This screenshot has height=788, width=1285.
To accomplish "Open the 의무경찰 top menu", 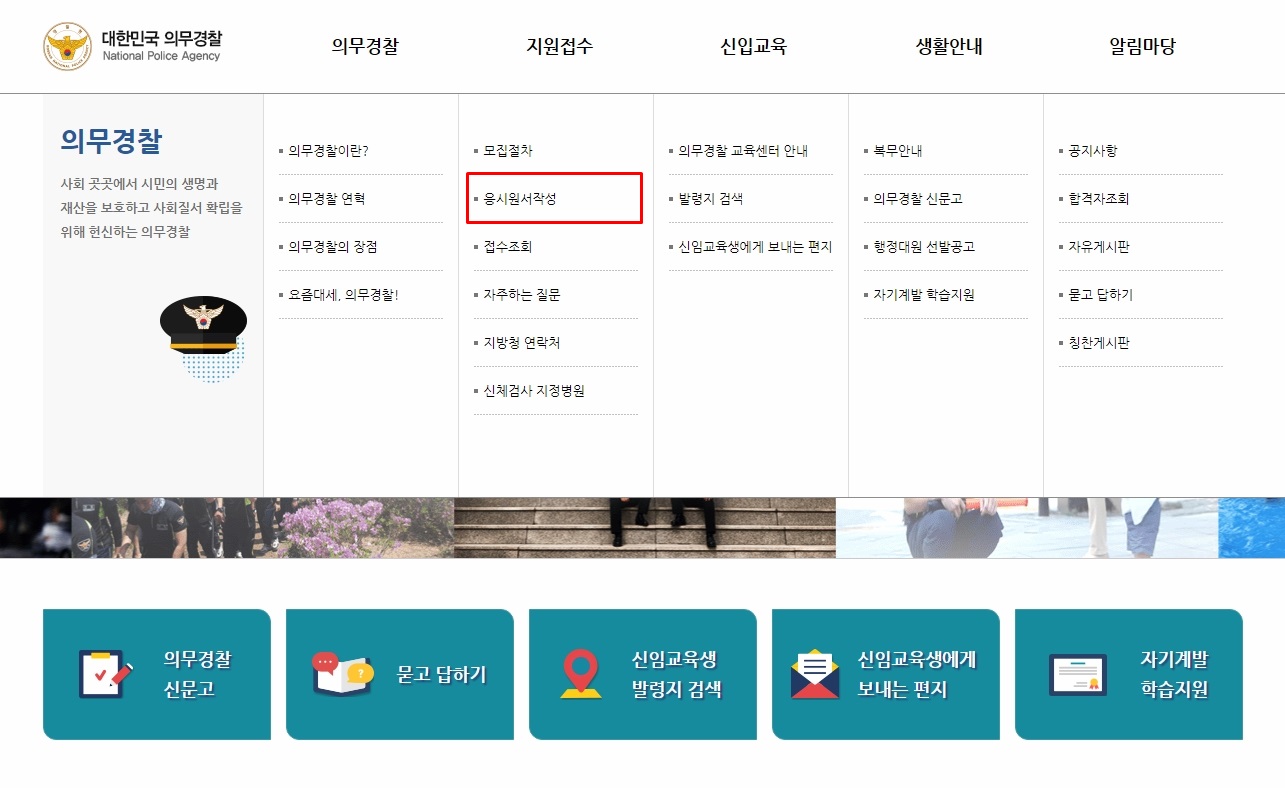I will pos(365,46).
